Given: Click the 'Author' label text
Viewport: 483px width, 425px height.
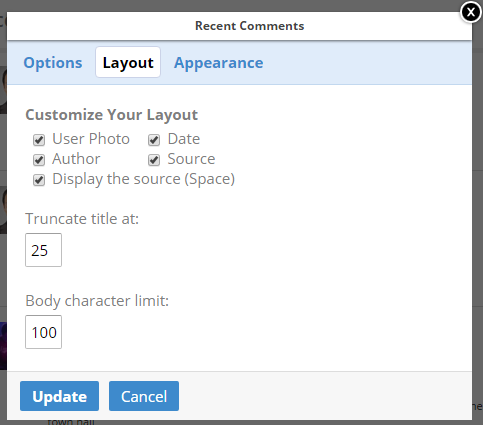Looking at the screenshot, I should coord(76,159).
